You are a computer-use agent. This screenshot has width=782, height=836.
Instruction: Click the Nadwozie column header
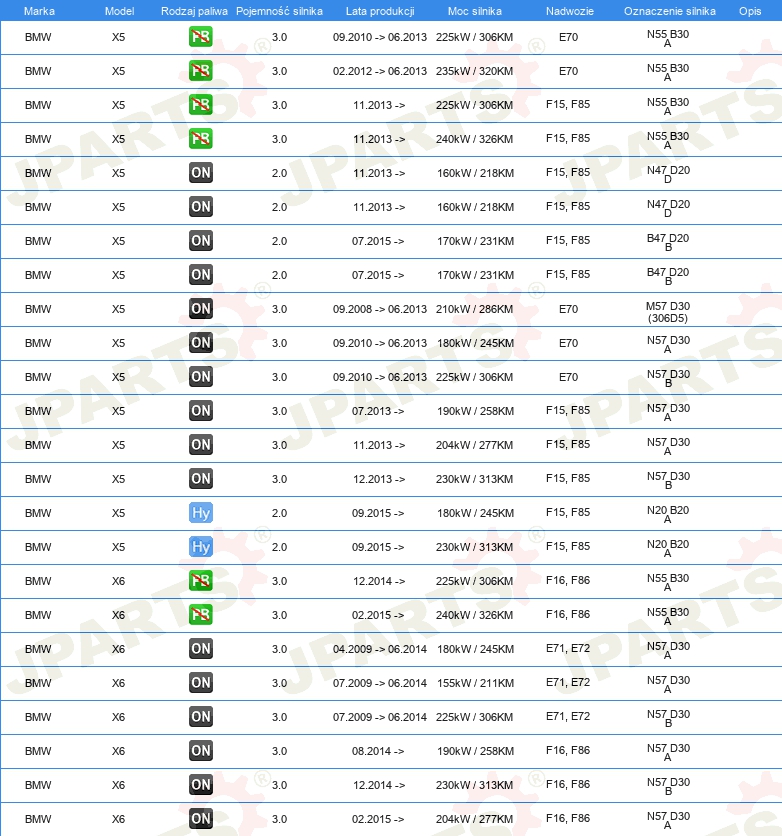pyautogui.click(x=569, y=11)
